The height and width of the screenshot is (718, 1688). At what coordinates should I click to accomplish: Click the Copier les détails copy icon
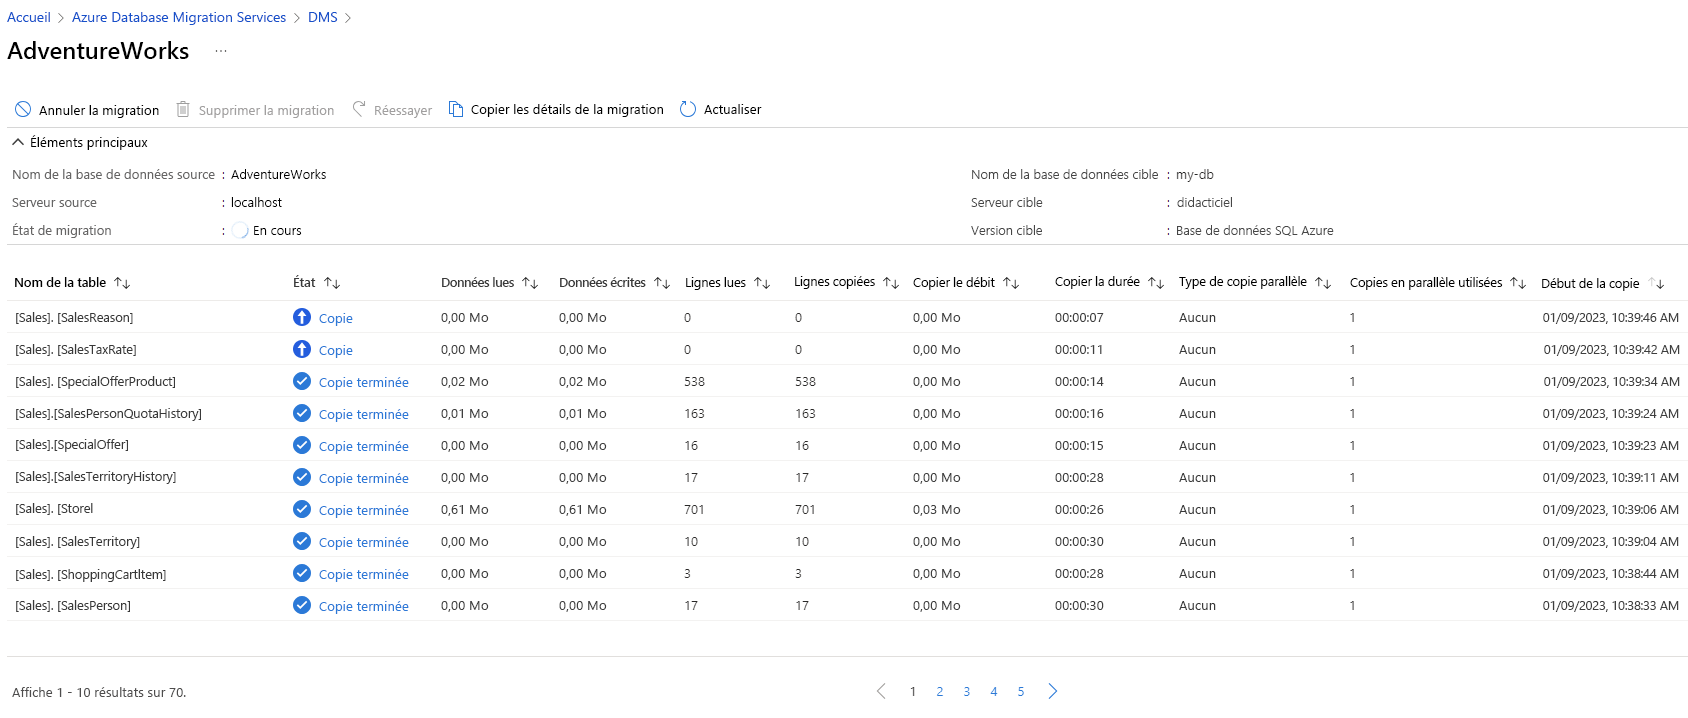[x=456, y=109]
